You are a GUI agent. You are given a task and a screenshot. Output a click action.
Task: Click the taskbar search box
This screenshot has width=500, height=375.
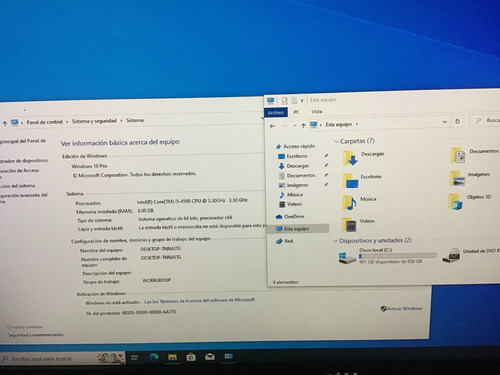(x=63, y=359)
